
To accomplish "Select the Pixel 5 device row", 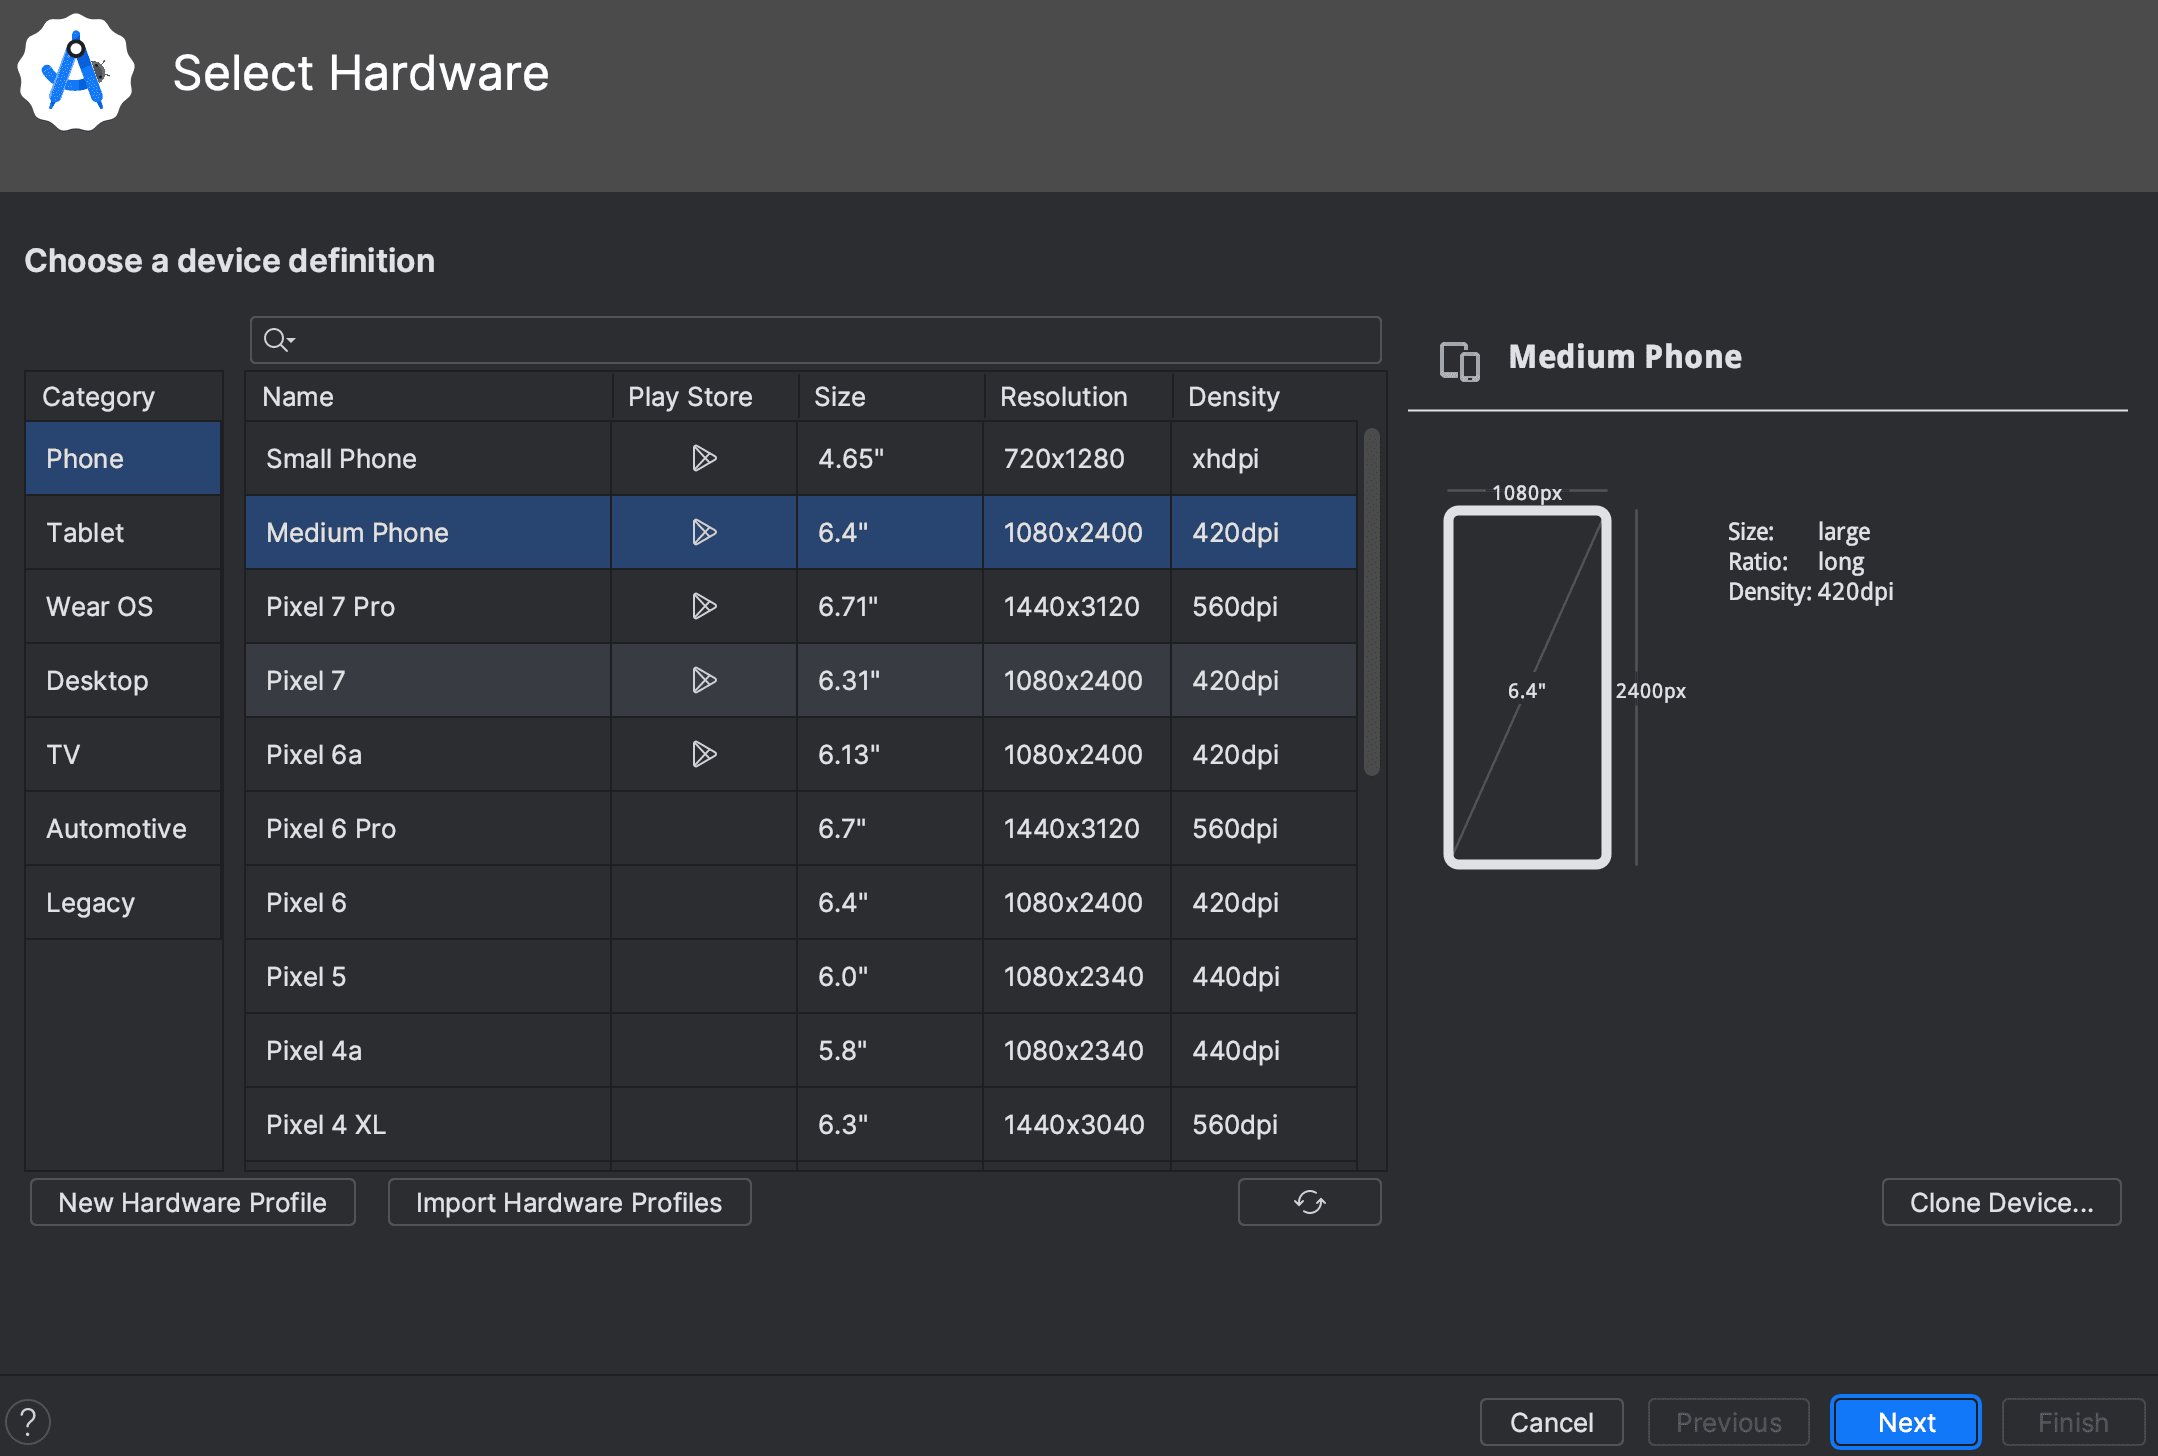I will tap(801, 976).
